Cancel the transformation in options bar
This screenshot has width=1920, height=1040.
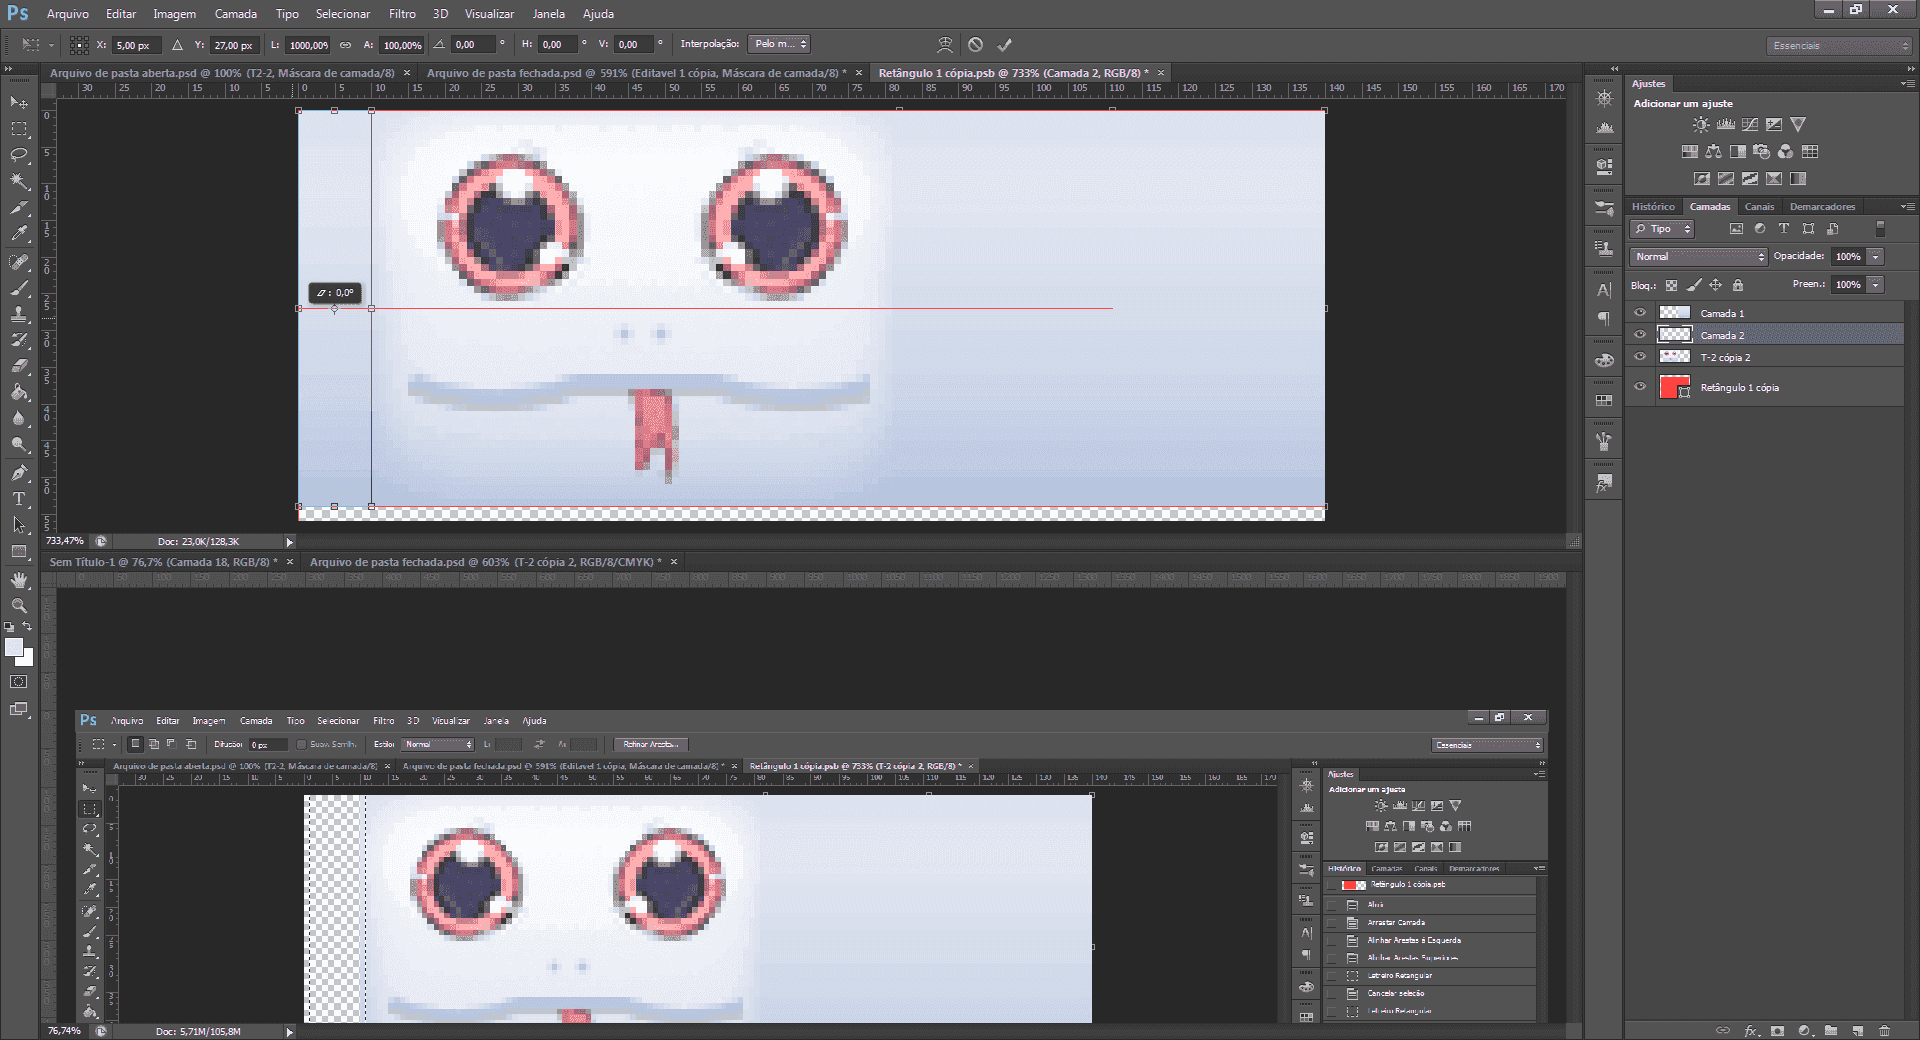[976, 45]
